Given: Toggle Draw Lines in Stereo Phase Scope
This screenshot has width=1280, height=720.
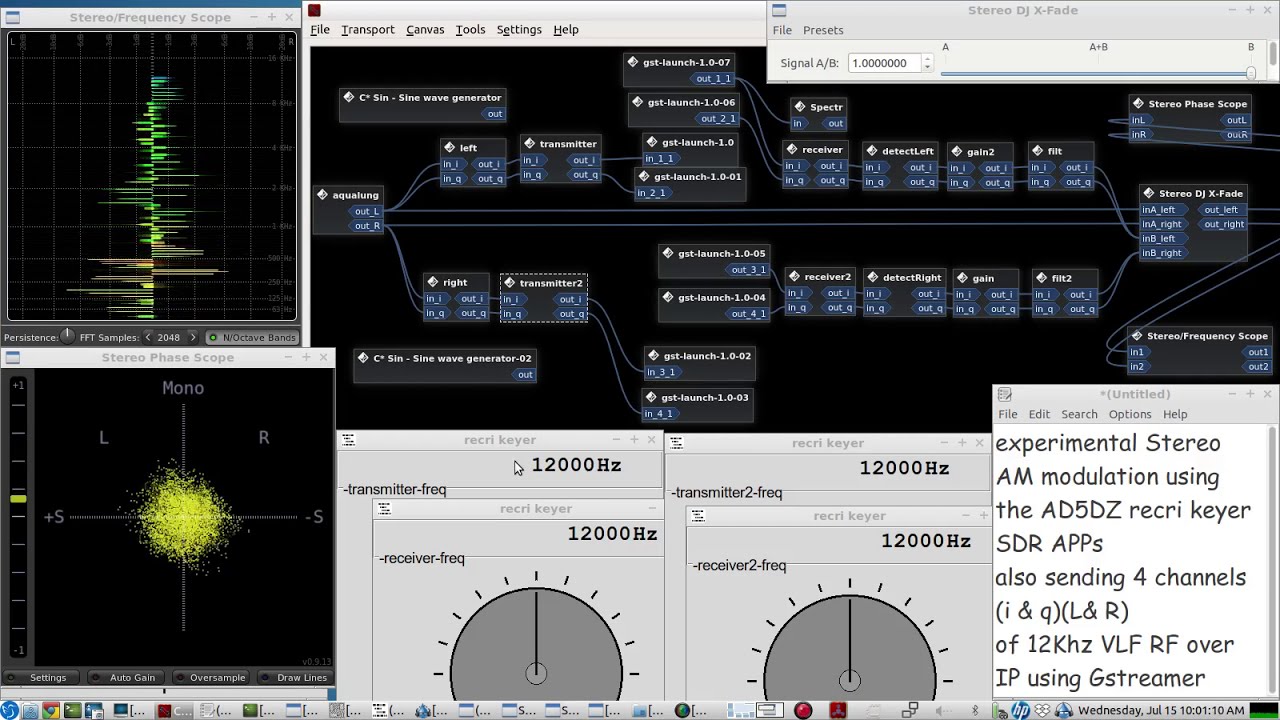Looking at the screenshot, I should pyautogui.click(x=294, y=677).
